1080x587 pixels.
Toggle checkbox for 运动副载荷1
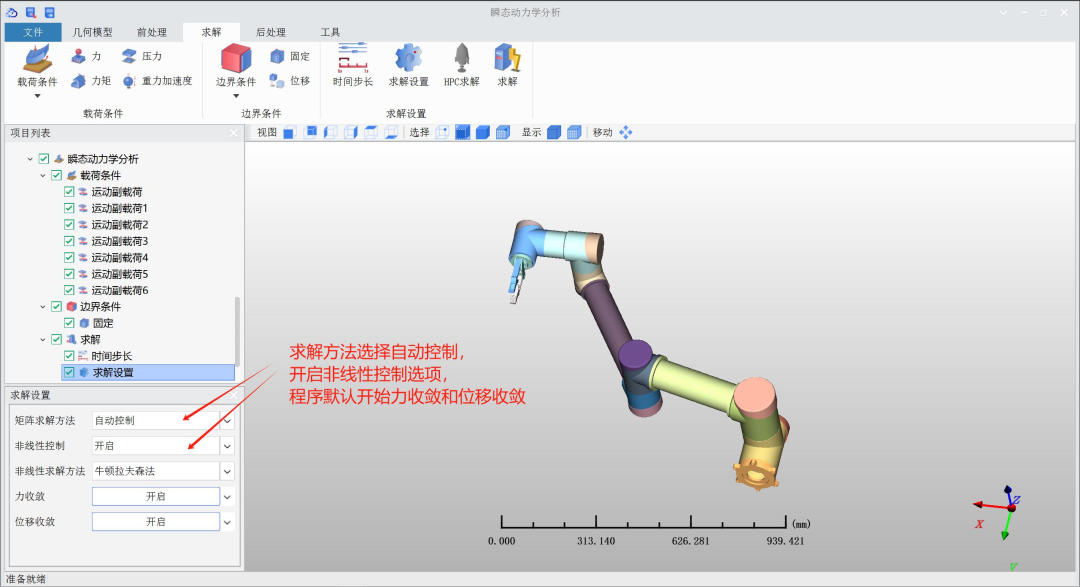69,208
